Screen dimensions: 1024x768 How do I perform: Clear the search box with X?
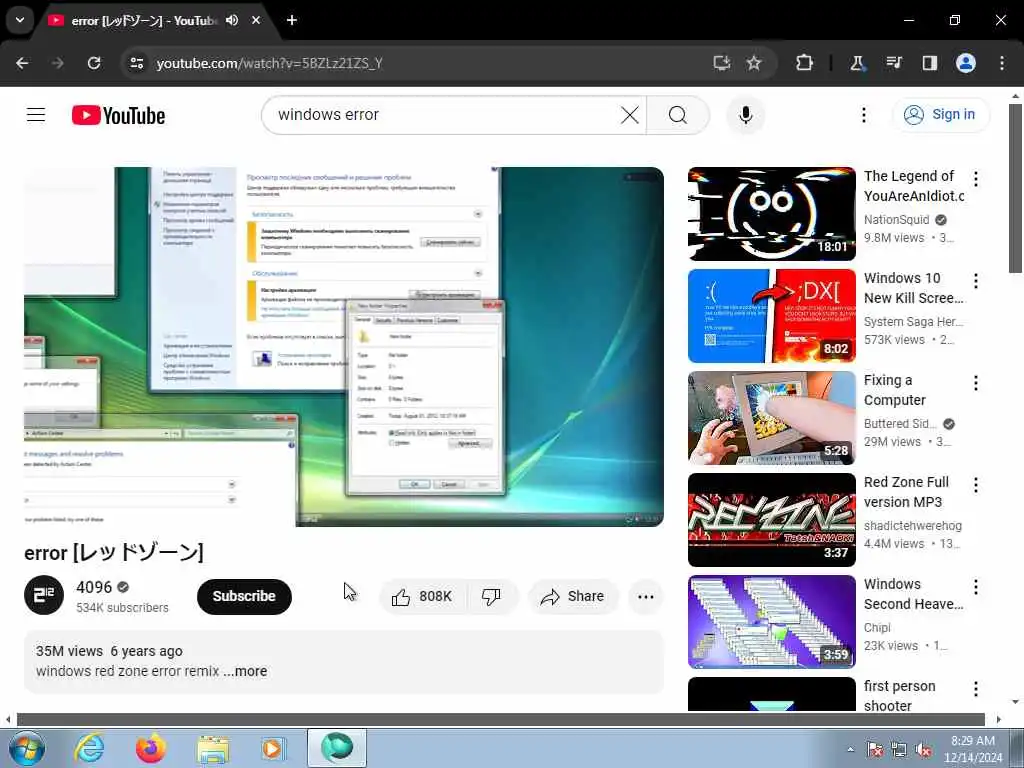(630, 115)
